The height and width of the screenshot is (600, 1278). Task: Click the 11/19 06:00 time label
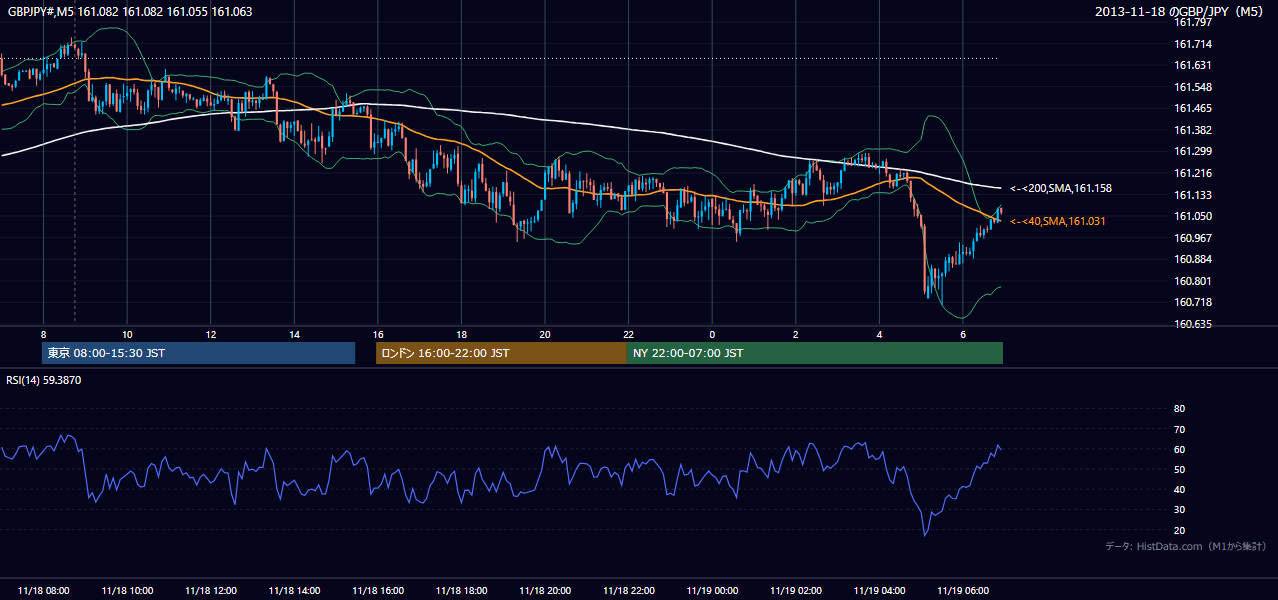tap(963, 591)
